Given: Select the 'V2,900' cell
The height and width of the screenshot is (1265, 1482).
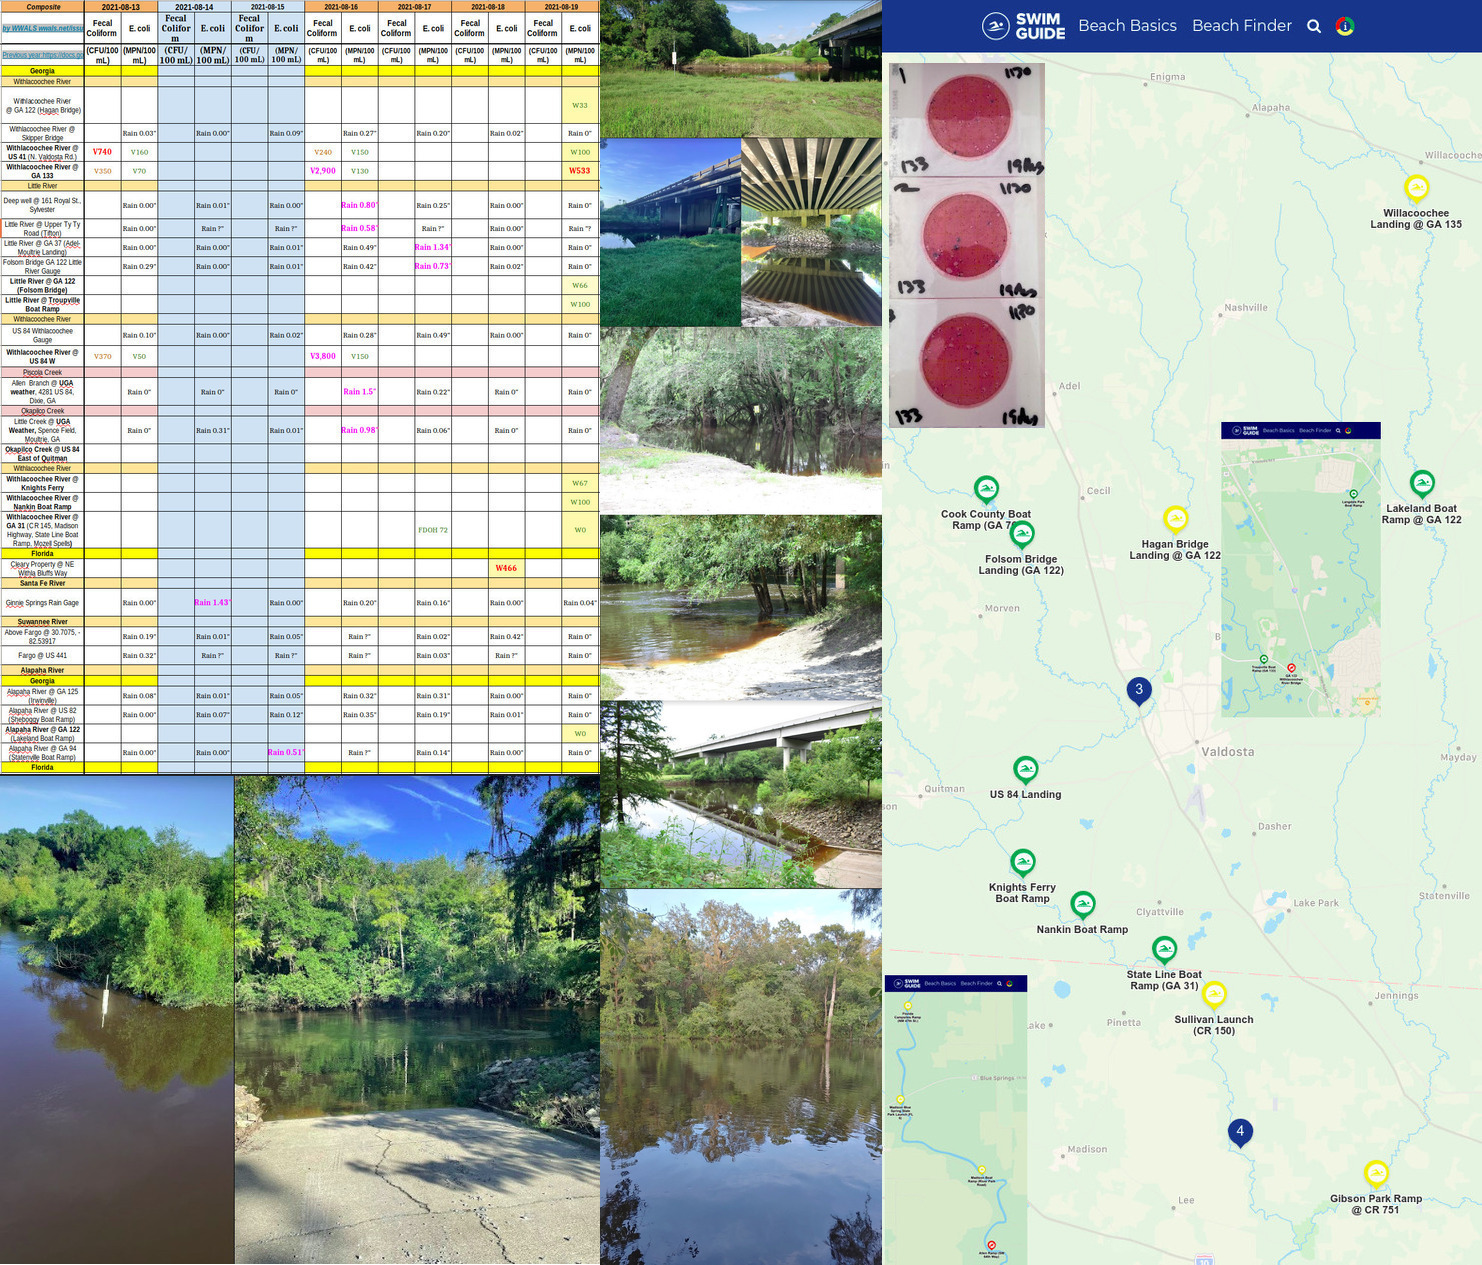Looking at the screenshot, I should (x=323, y=171).
